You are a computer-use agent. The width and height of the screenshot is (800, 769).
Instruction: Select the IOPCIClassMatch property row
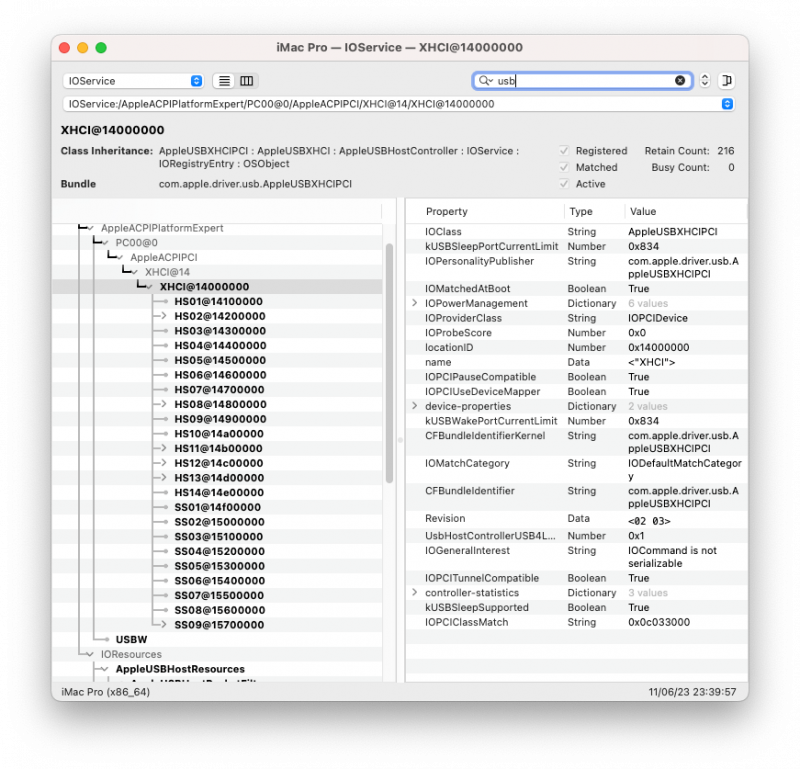577,623
